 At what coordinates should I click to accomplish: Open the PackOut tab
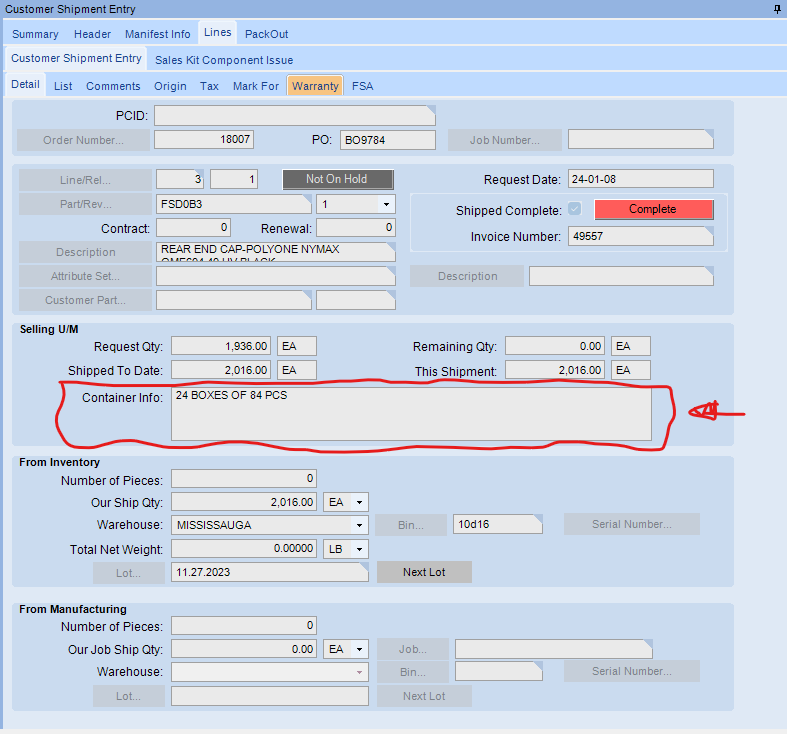coord(267,34)
